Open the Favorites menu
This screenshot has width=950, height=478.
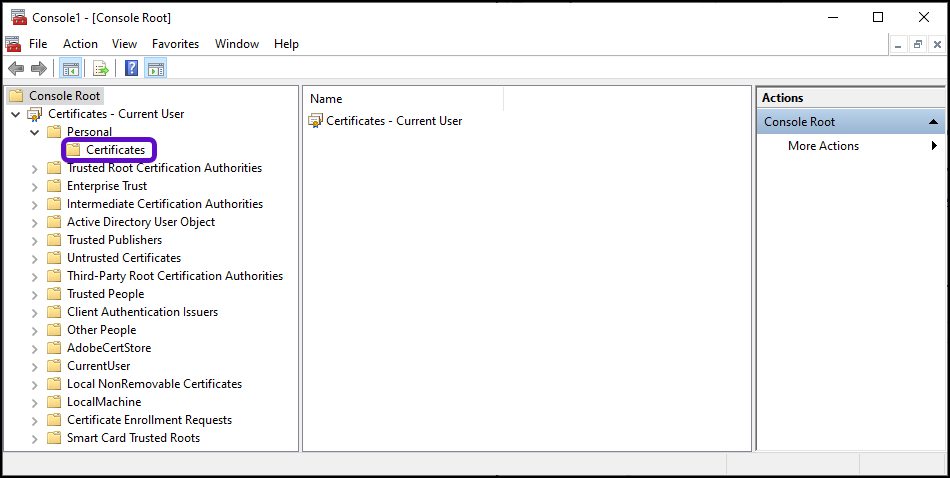[175, 44]
